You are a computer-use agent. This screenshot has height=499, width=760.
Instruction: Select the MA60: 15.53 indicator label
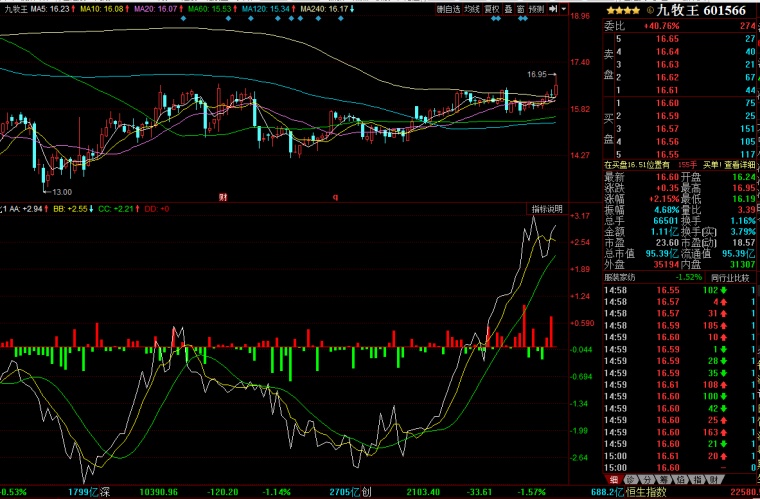tap(212, 9)
